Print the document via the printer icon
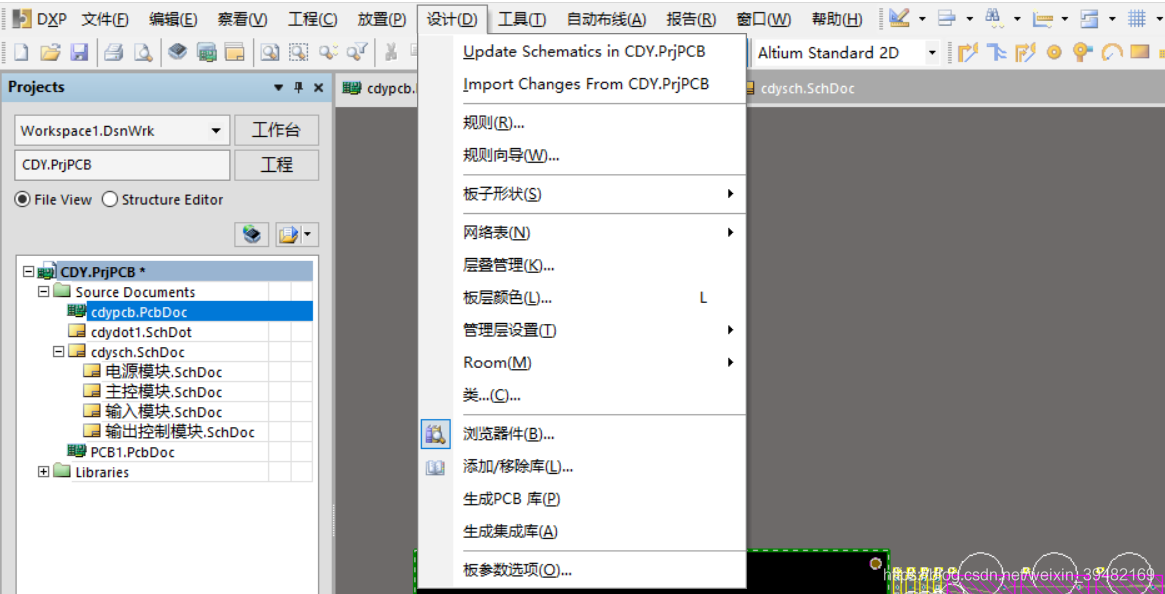1165x594 pixels. pos(115,52)
